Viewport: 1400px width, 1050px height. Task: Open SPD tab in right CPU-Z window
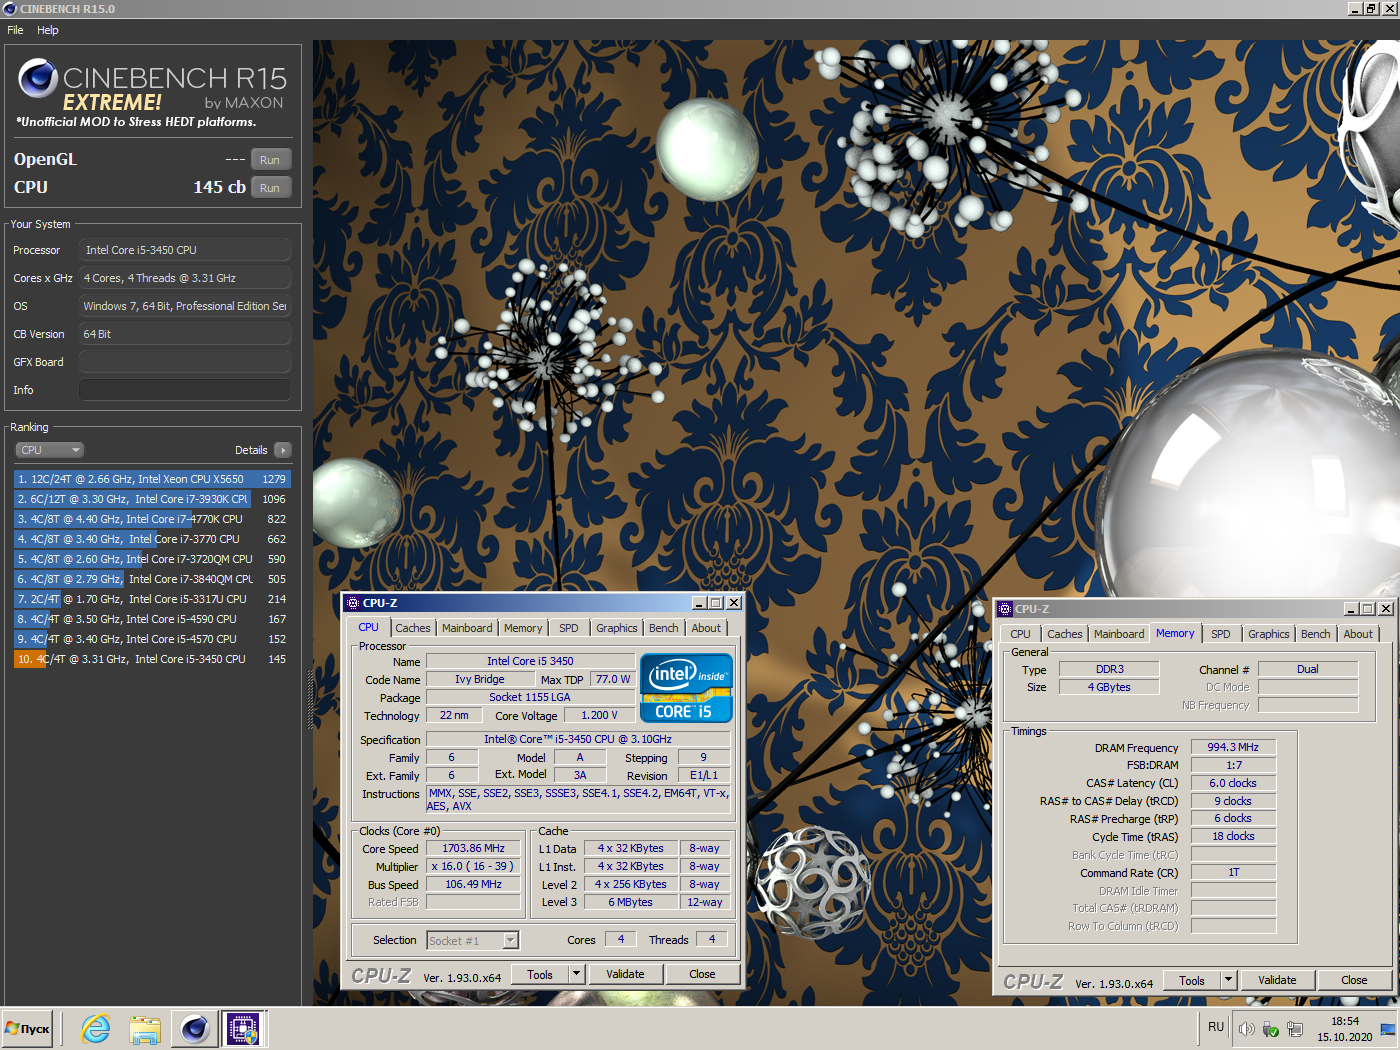click(1221, 634)
